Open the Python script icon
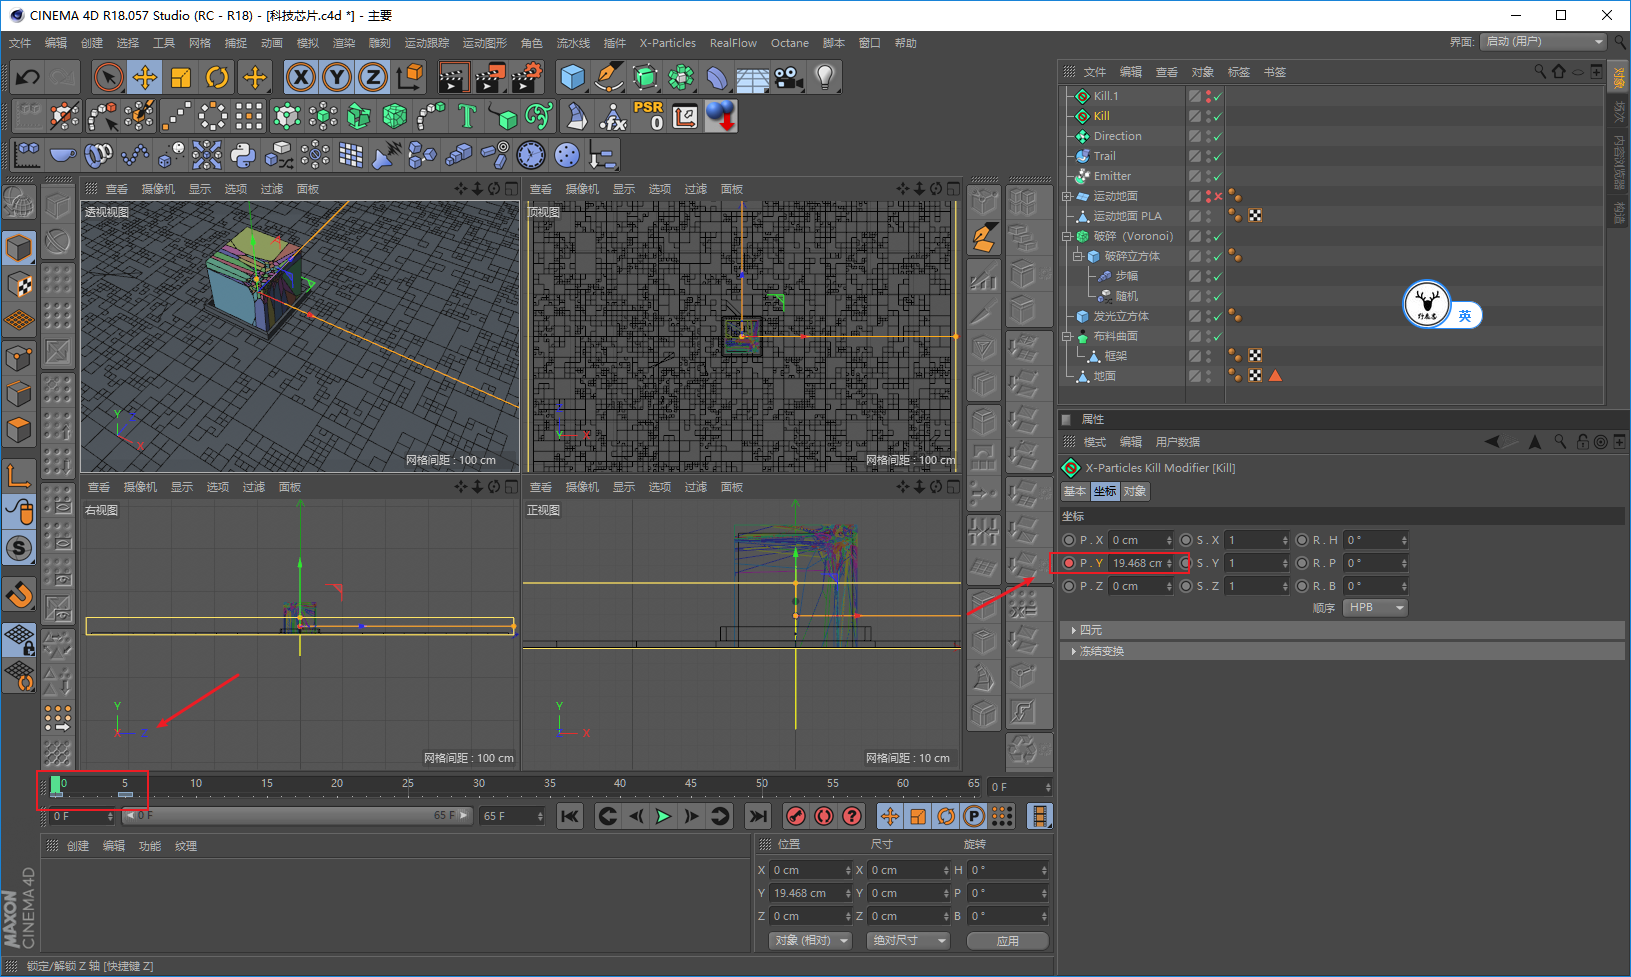The height and width of the screenshot is (977, 1631). (x=243, y=155)
